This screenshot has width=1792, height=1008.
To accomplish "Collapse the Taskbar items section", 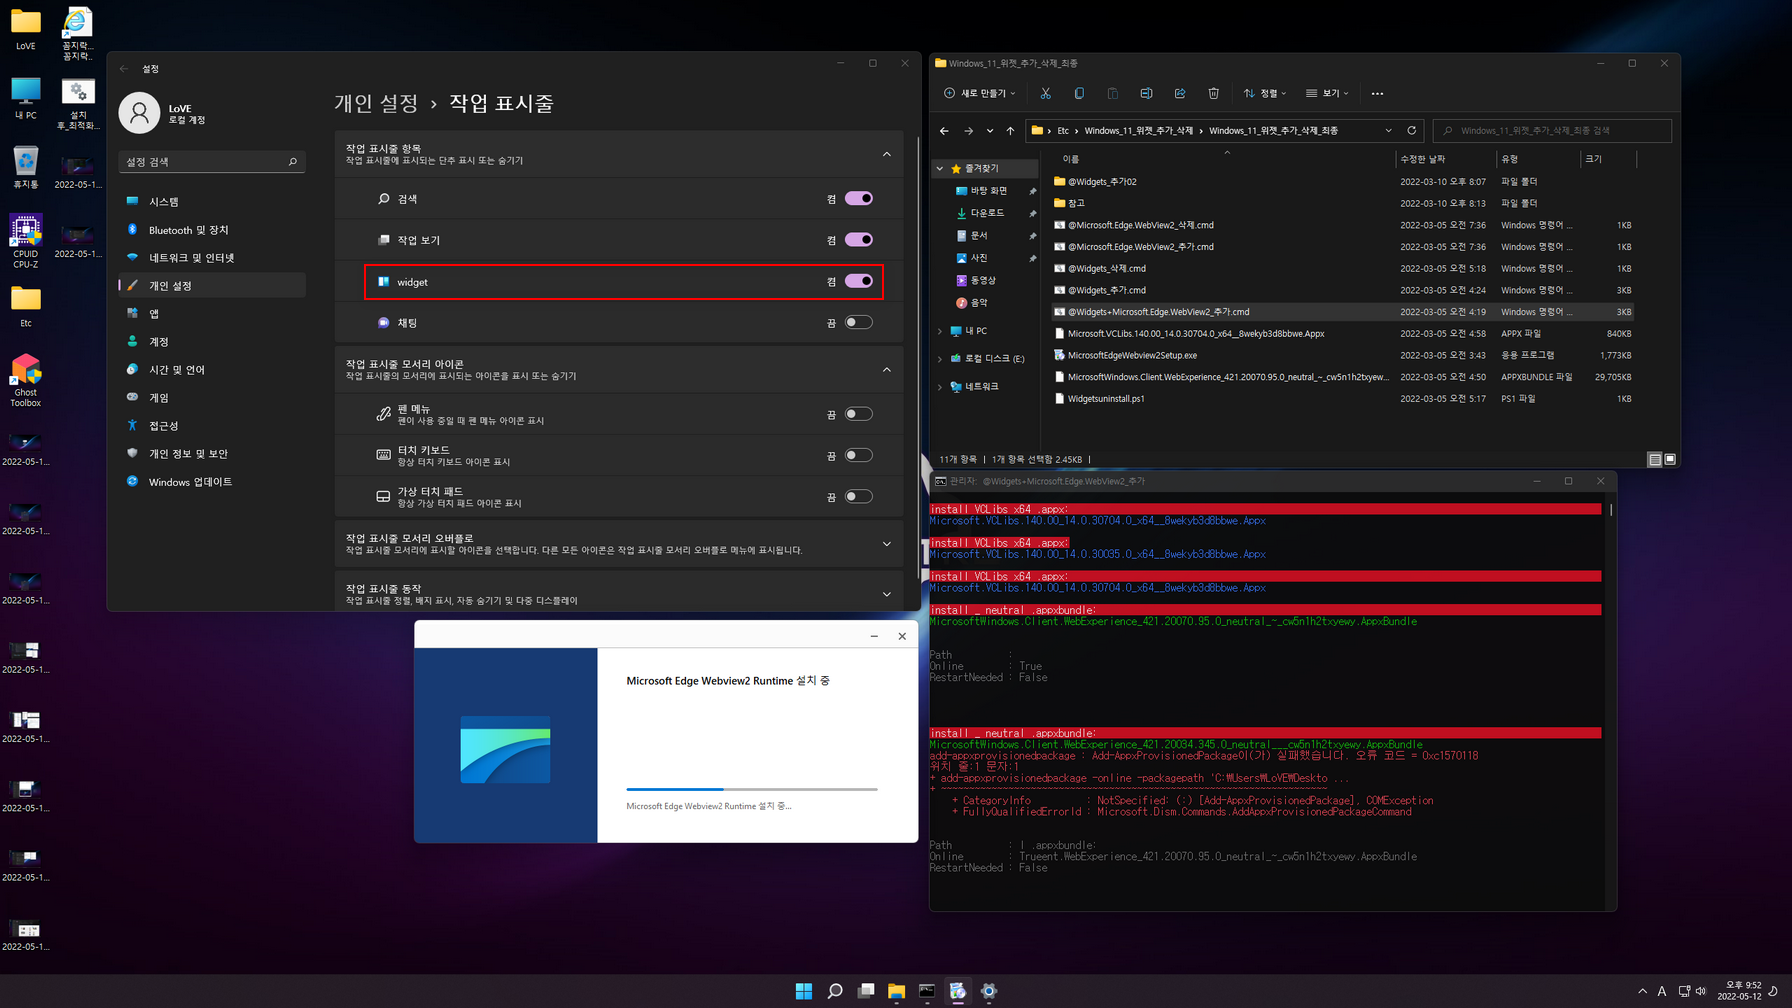I will tap(887, 154).
